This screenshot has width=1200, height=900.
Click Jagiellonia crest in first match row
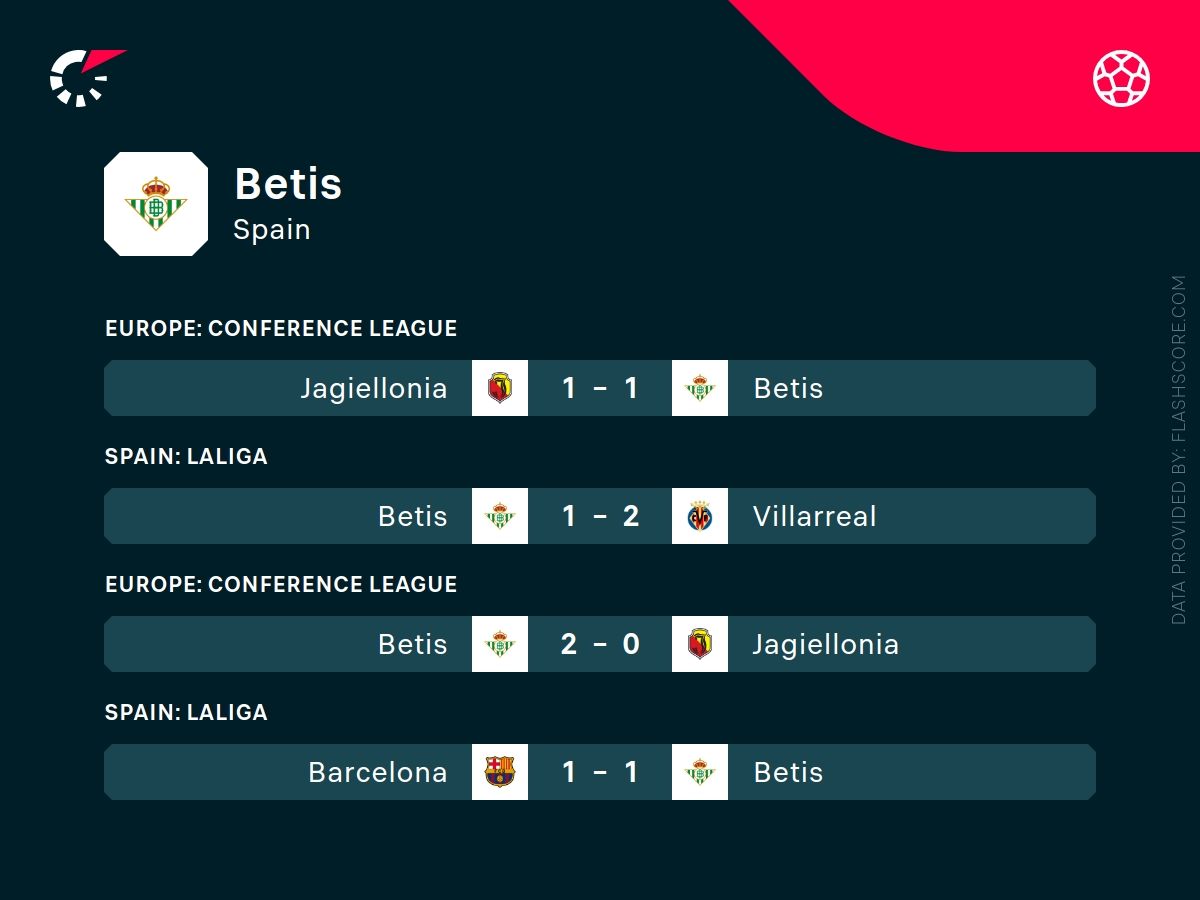pyautogui.click(x=500, y=388)
